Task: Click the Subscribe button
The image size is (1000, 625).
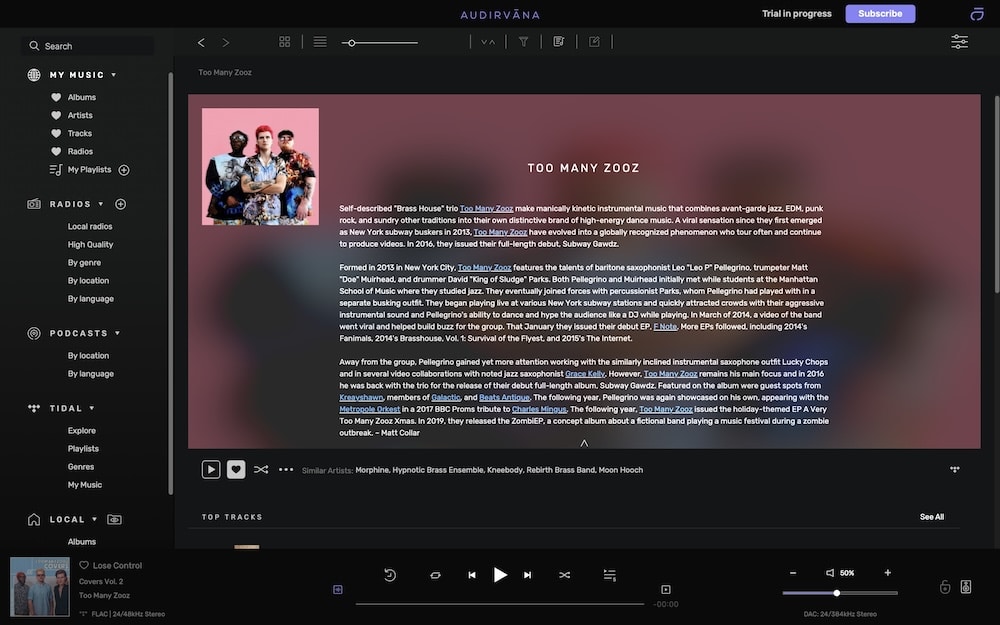Action: [x=880, y=13]
